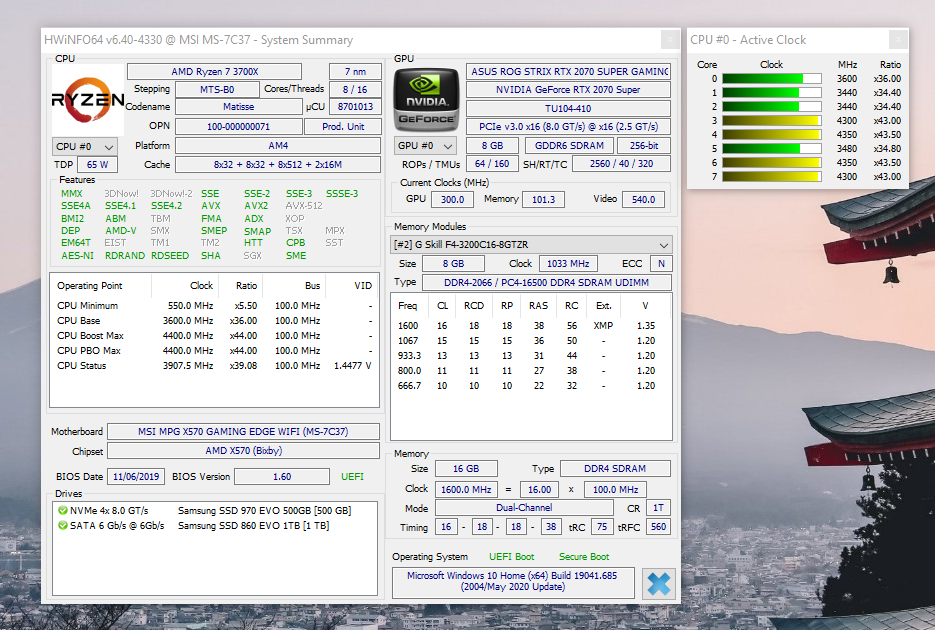Screen dimensions: 935x630
Task: Click NVIDIA GeForce RTX 2070 Super field
Action: pos(569,89)
